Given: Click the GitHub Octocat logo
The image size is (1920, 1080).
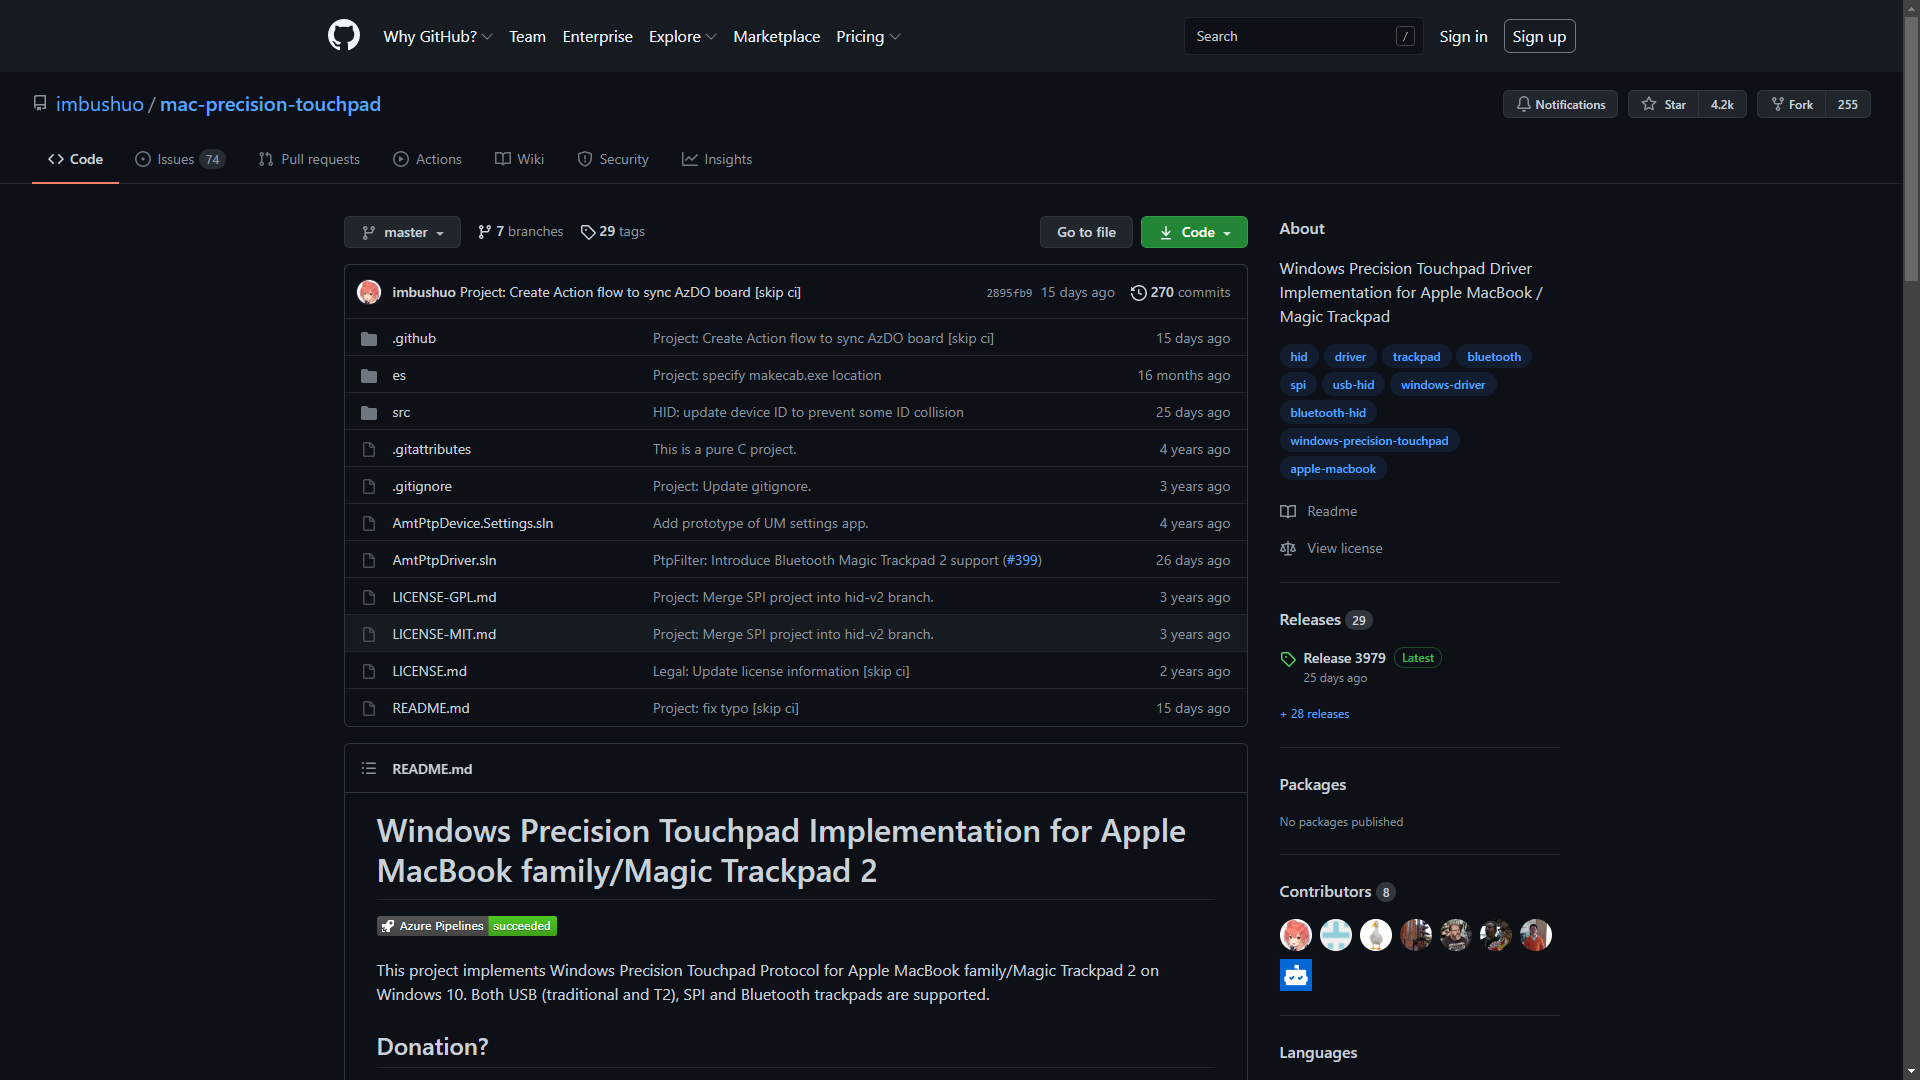Looking at the screenshot, I should [343, 36].
